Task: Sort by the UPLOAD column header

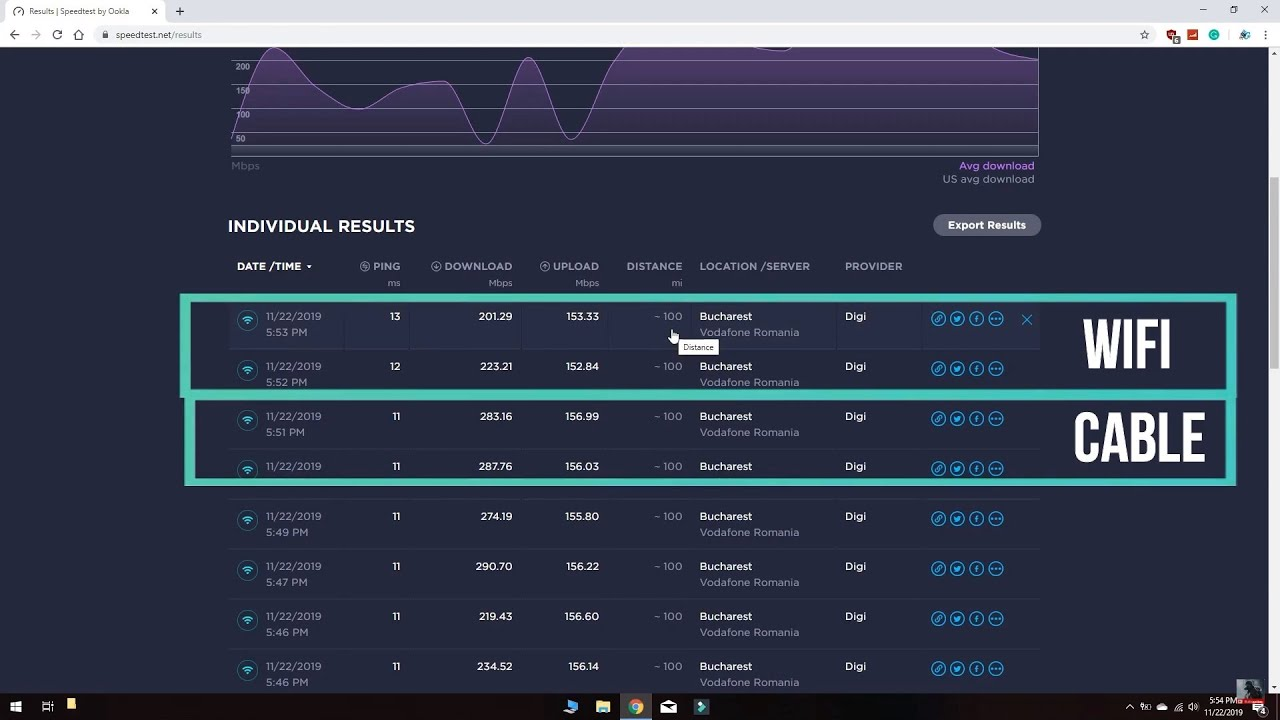Action: pyautogui.click(x=569, y=266)
